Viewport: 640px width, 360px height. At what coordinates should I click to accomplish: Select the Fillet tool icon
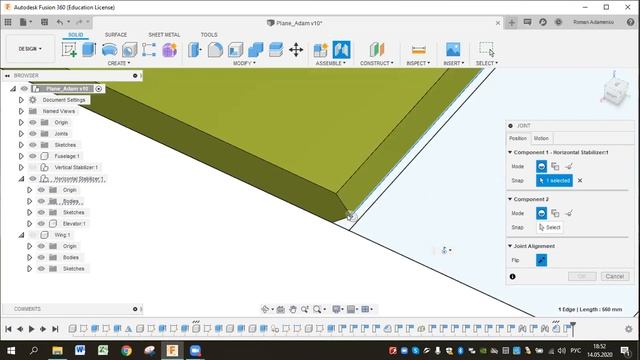coord(215,50)
